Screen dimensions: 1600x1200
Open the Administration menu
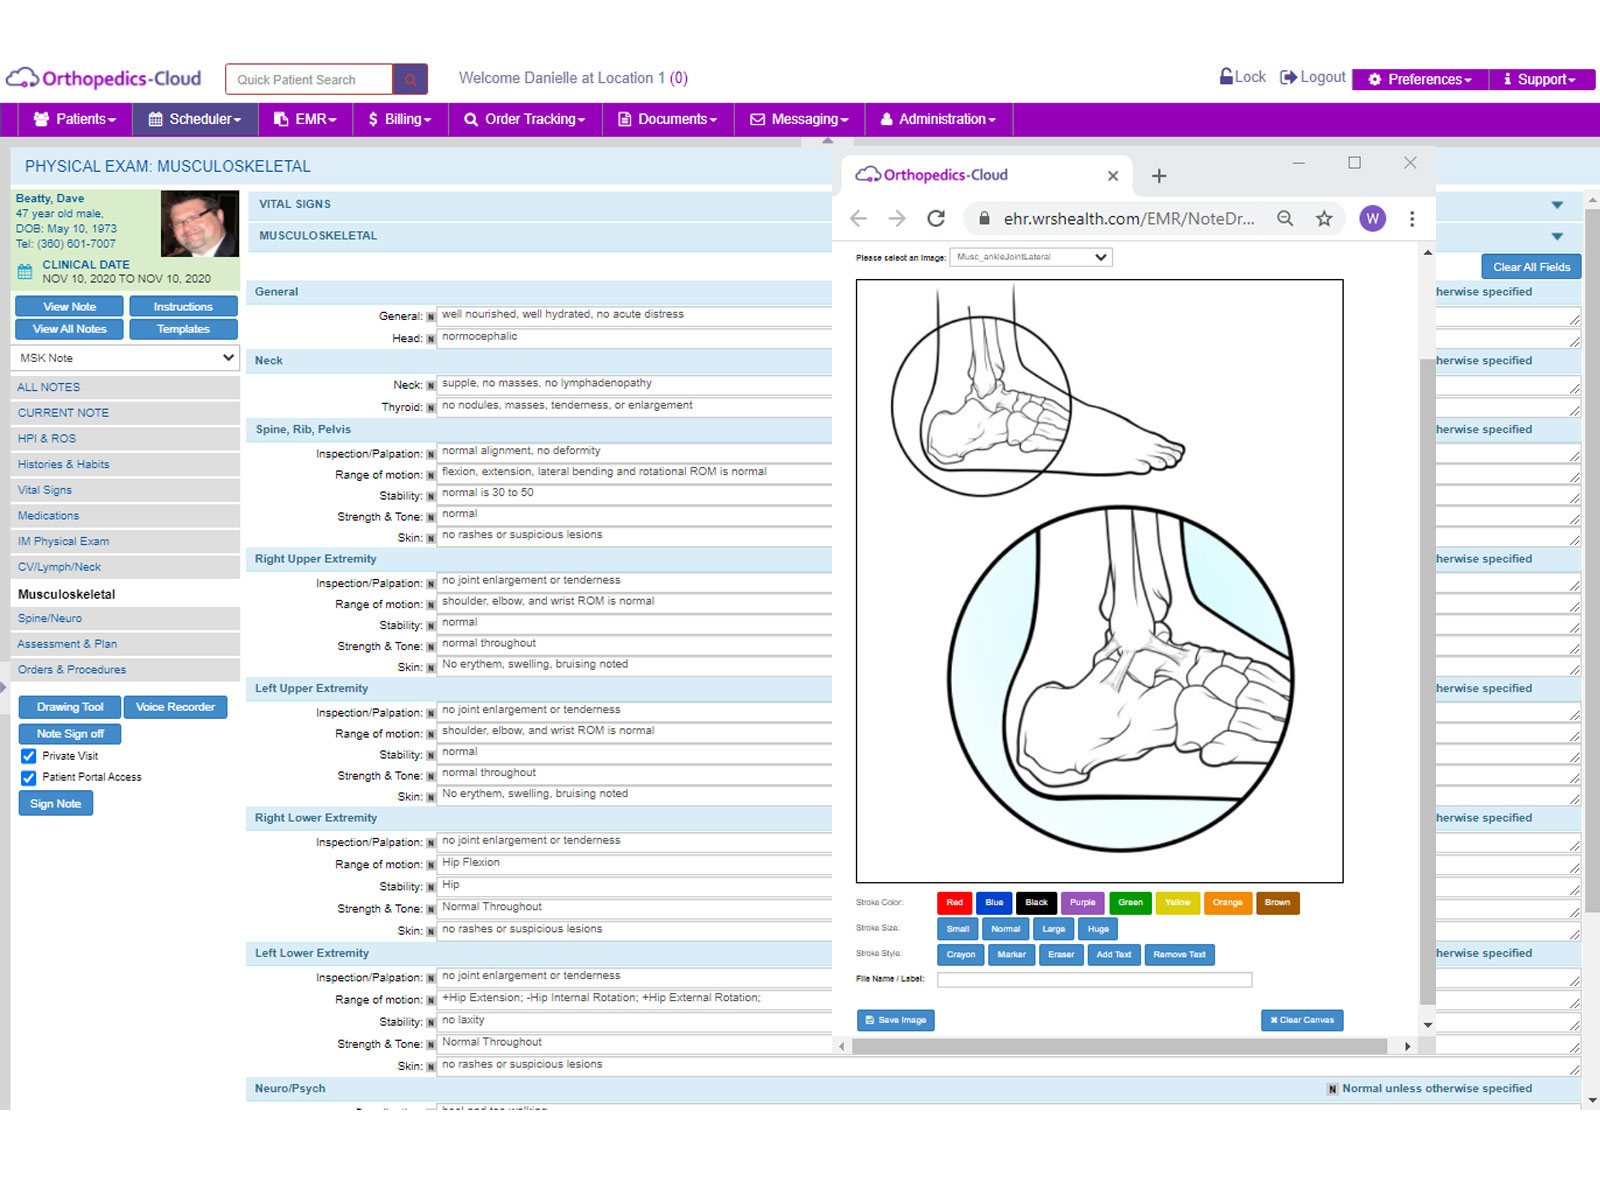[x=938, y=119]
